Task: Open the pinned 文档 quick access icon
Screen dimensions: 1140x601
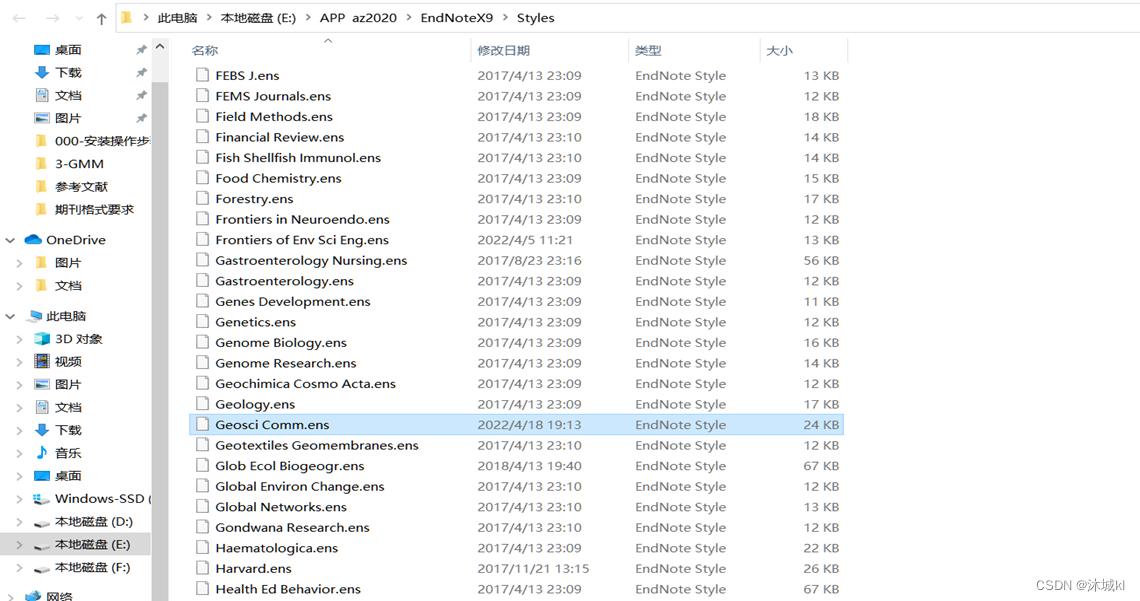Action: (42, 95)
